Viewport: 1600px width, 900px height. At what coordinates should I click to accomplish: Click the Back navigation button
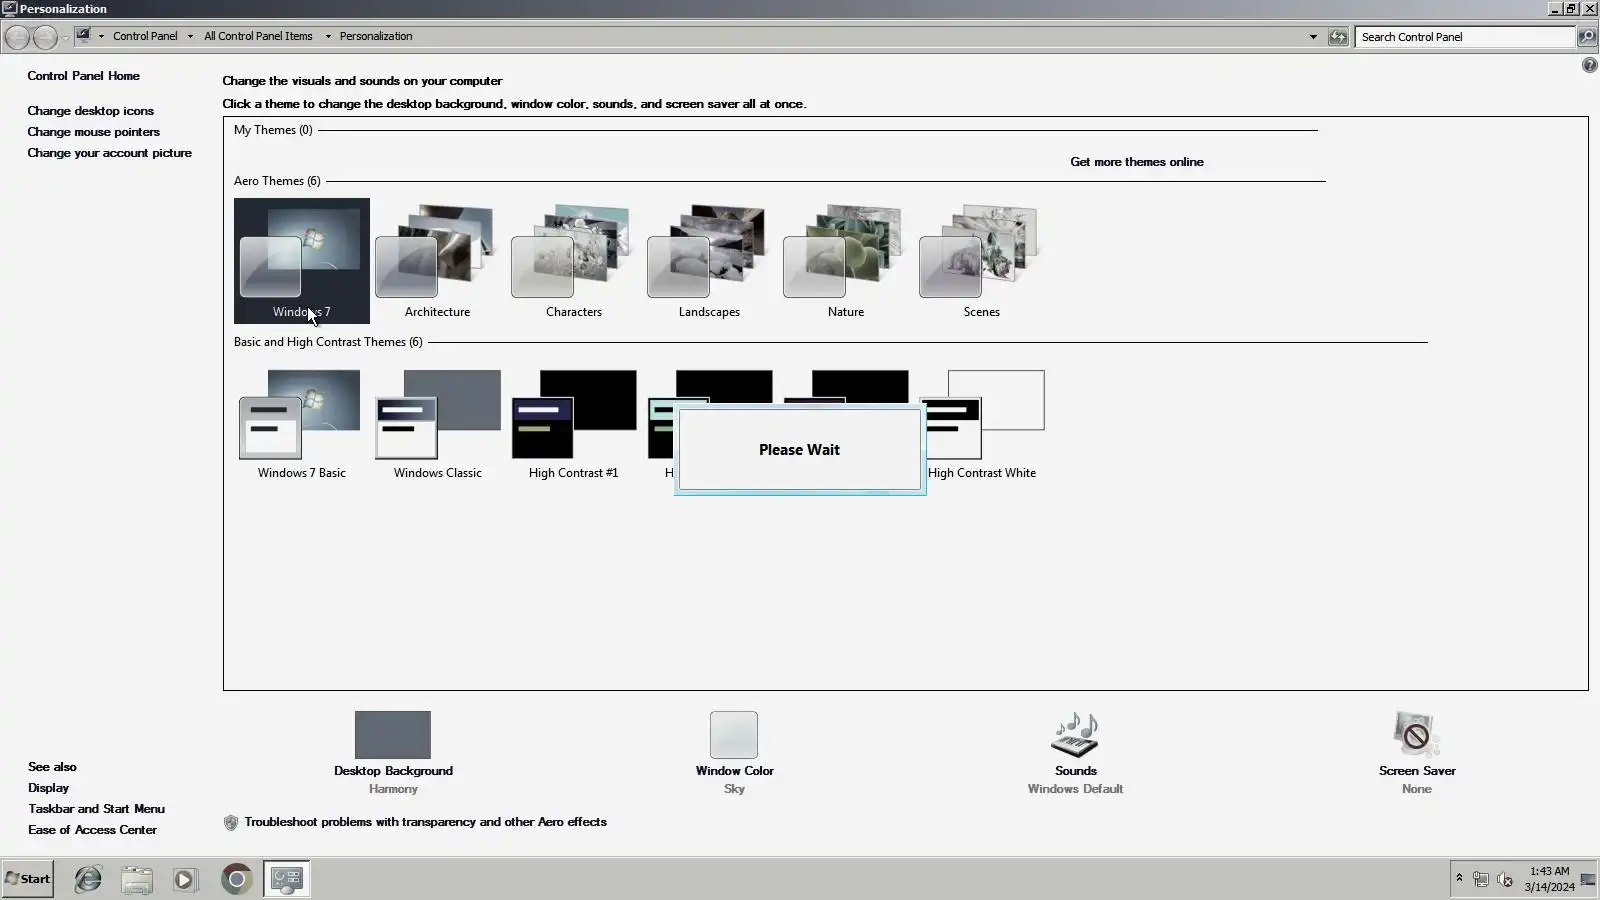click(17, 37)
